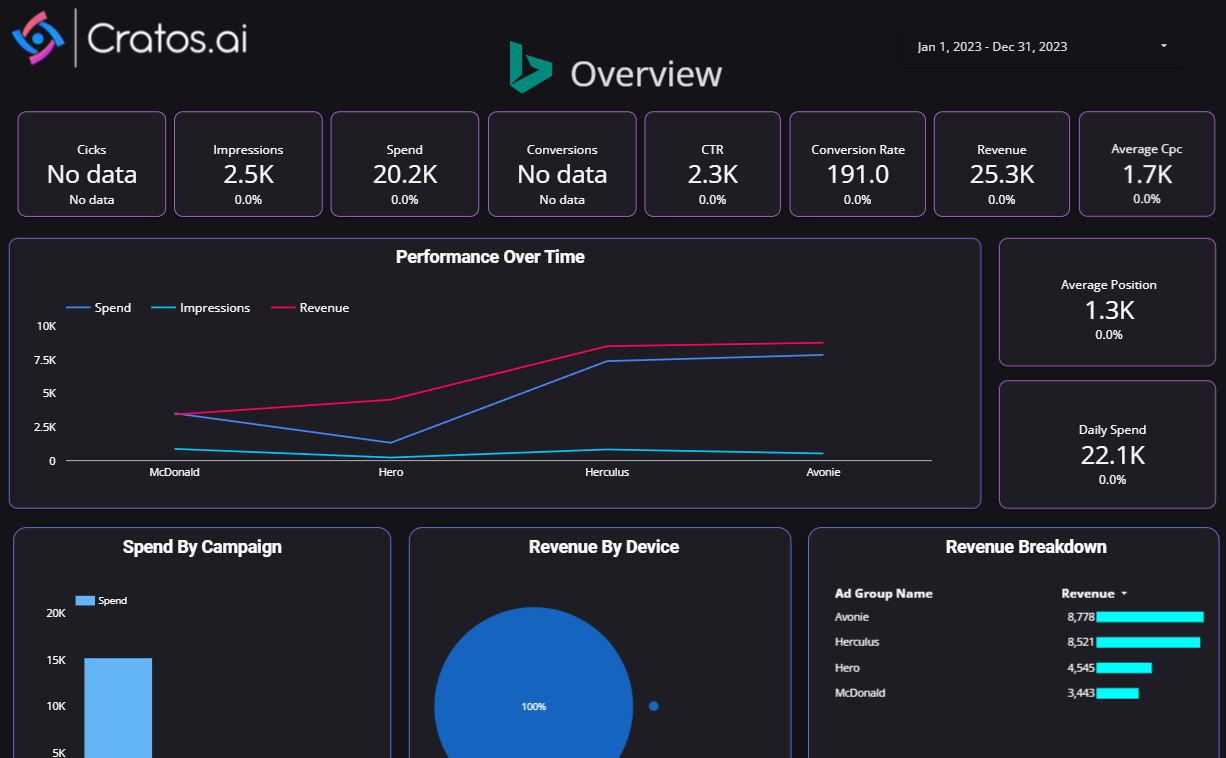
Task: Click the Avonie revenue bar 8,778
Action: [x=1150, y=617]
